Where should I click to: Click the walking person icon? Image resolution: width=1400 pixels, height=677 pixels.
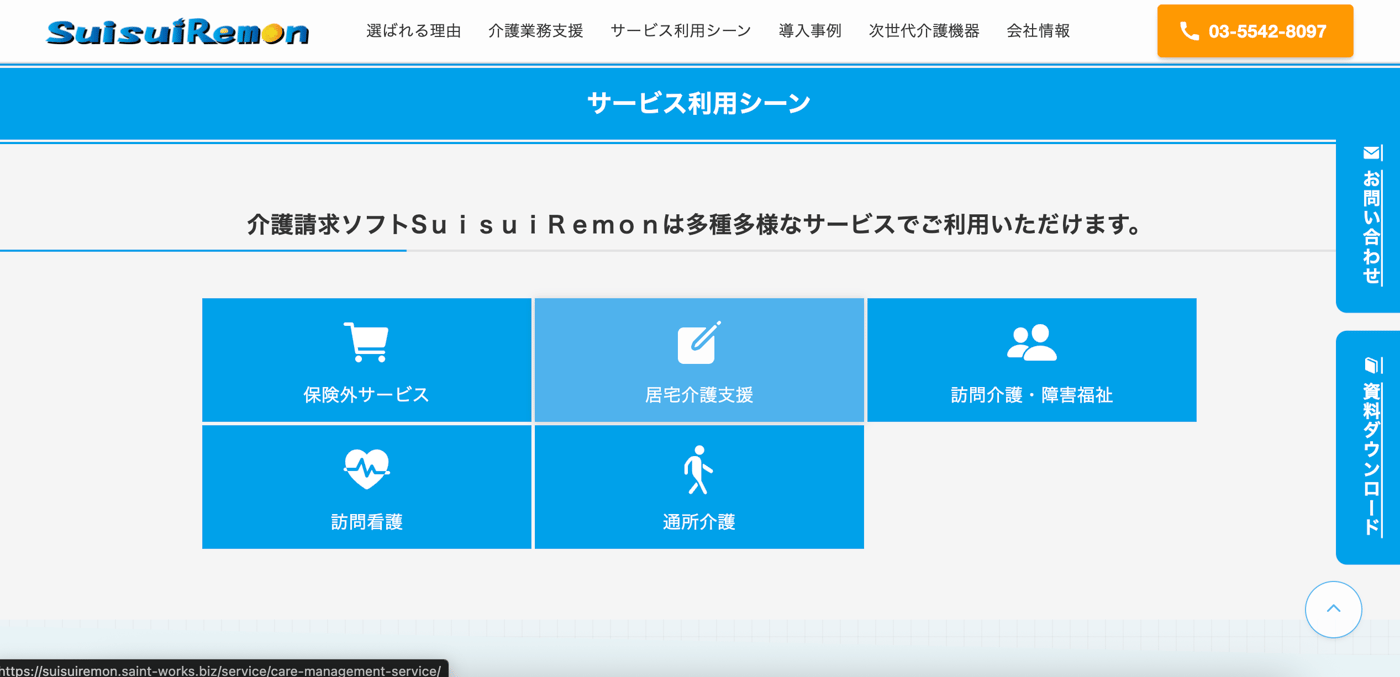coord(699,470)
